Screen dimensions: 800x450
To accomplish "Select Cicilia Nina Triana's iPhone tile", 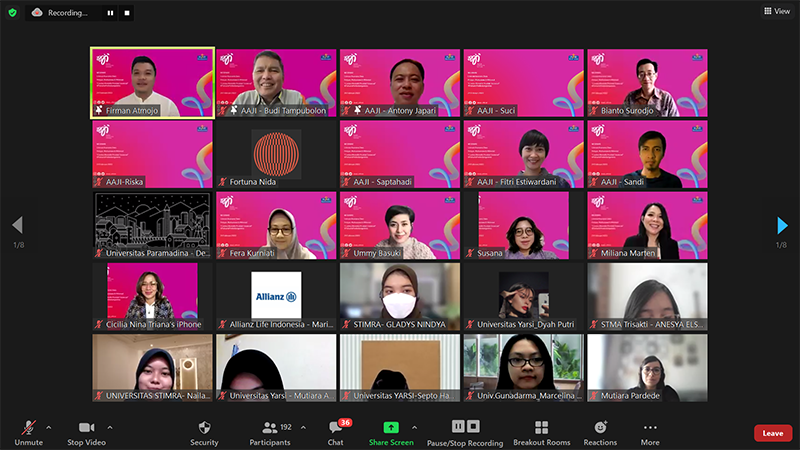I will click(152, 296).
